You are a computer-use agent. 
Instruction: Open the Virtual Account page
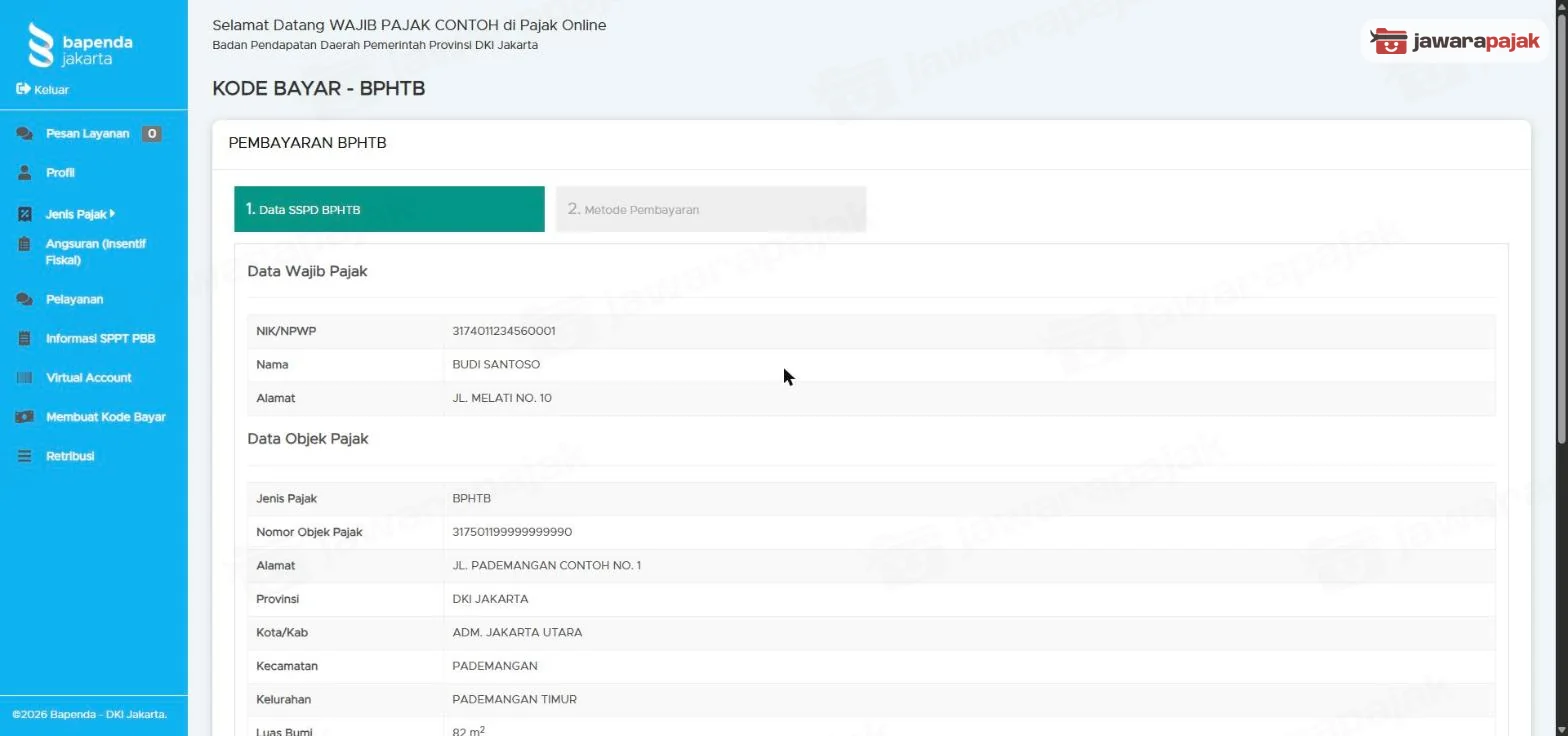(88, 378)
